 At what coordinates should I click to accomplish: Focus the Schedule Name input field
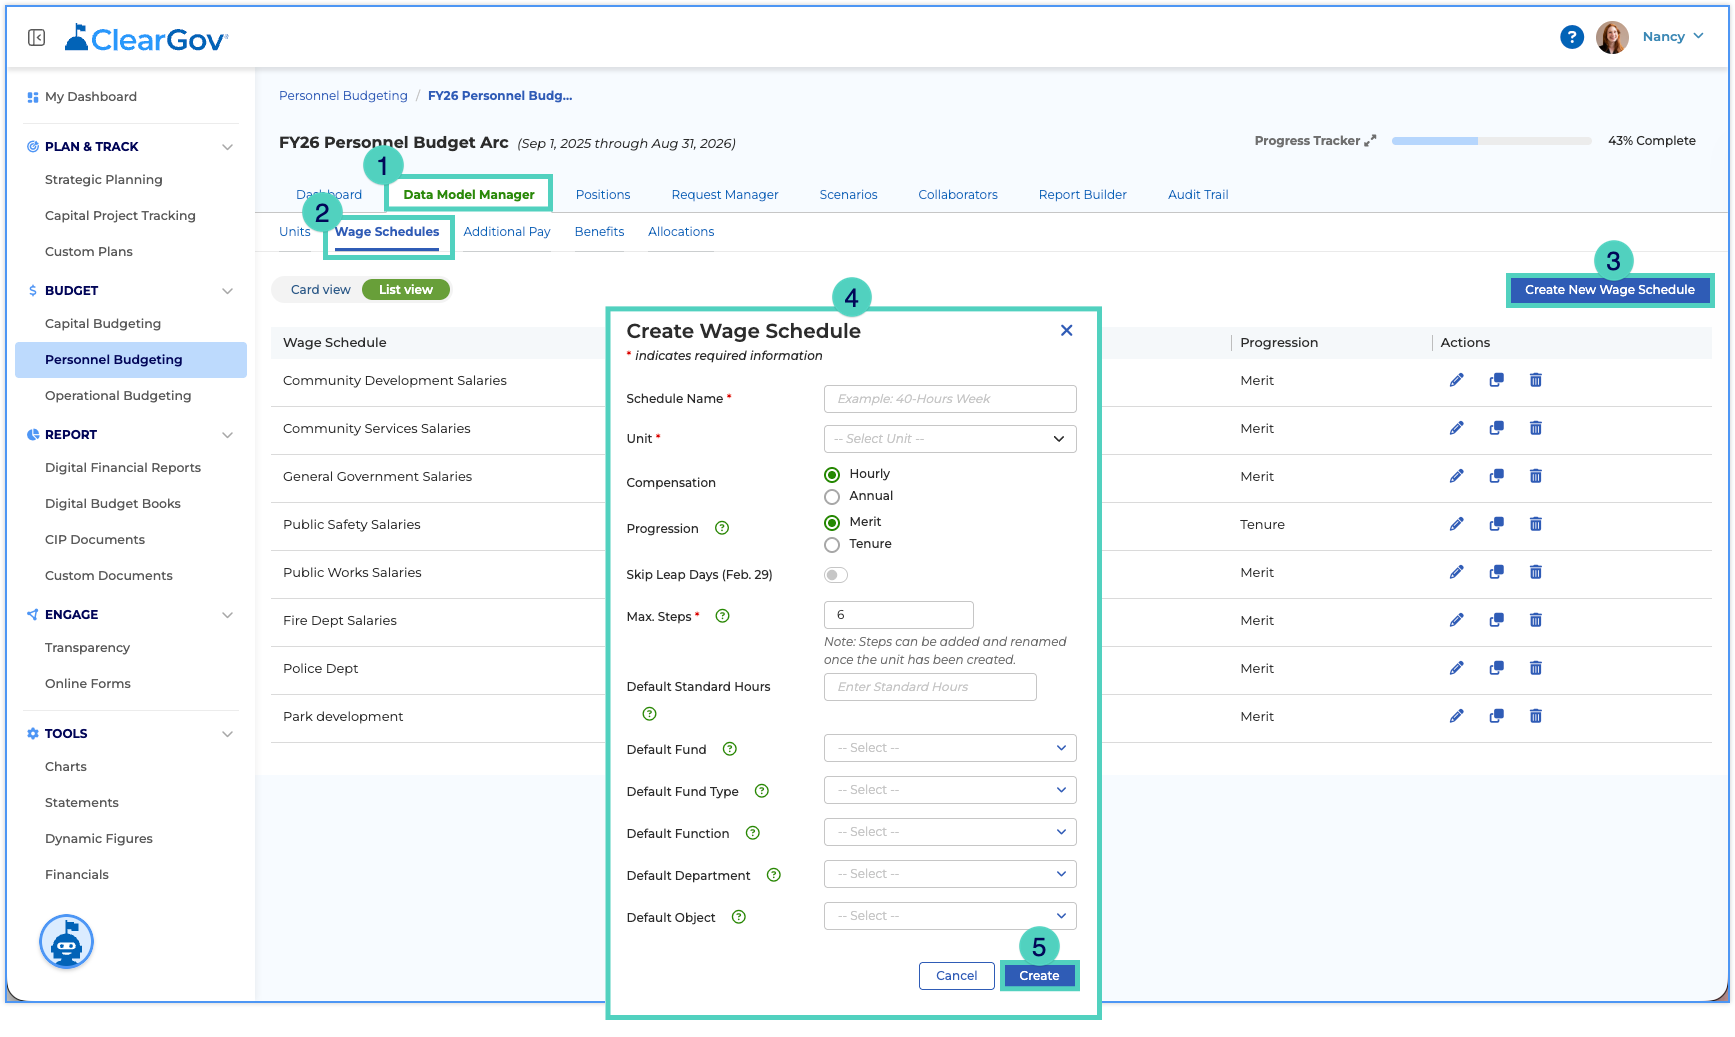tap(950, 399)
